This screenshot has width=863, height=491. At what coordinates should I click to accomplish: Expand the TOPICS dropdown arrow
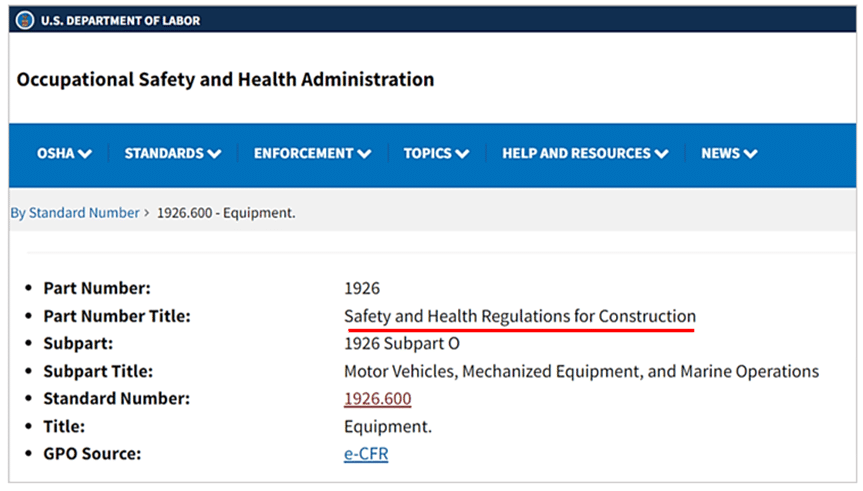tap(462, 154)
